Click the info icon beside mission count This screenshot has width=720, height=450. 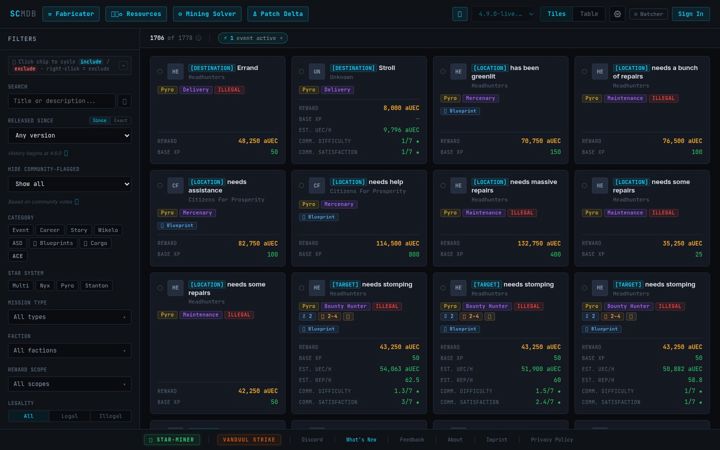coord(198,38)
